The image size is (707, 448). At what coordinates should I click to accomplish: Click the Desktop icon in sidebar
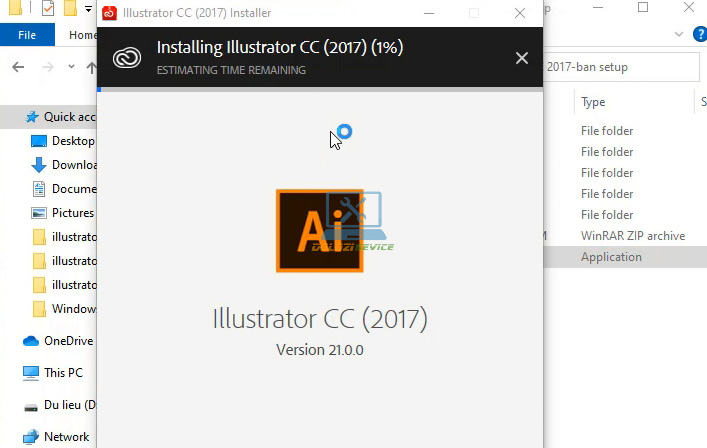click(39, 141)
